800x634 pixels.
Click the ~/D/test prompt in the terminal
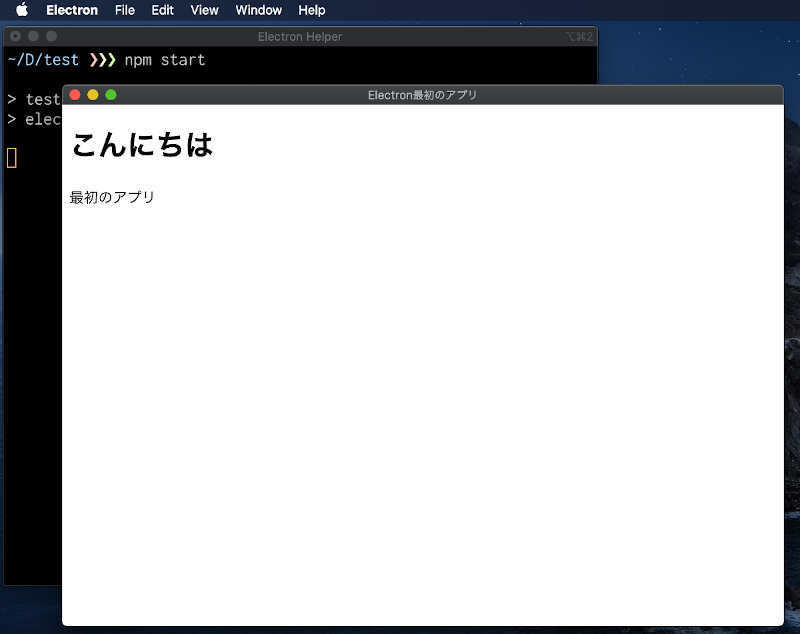pos(42,60)
